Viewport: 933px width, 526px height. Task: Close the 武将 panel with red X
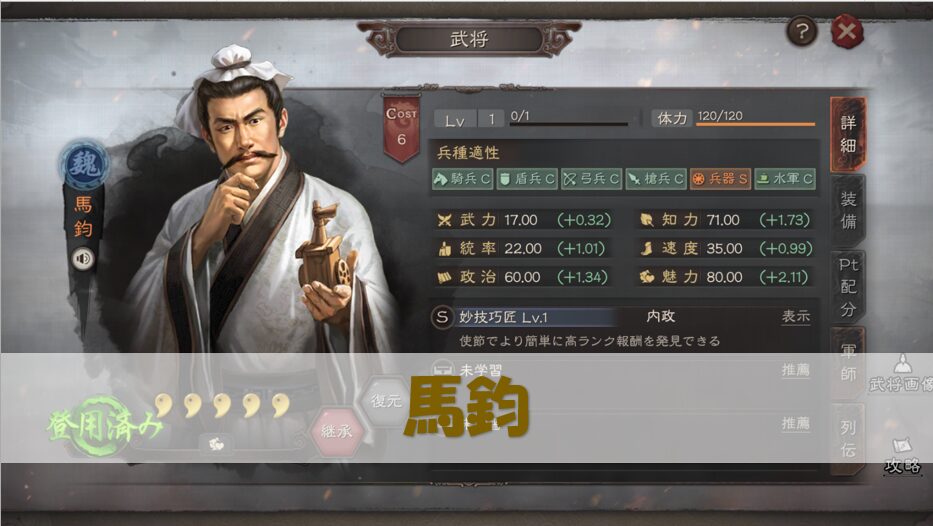846,31
